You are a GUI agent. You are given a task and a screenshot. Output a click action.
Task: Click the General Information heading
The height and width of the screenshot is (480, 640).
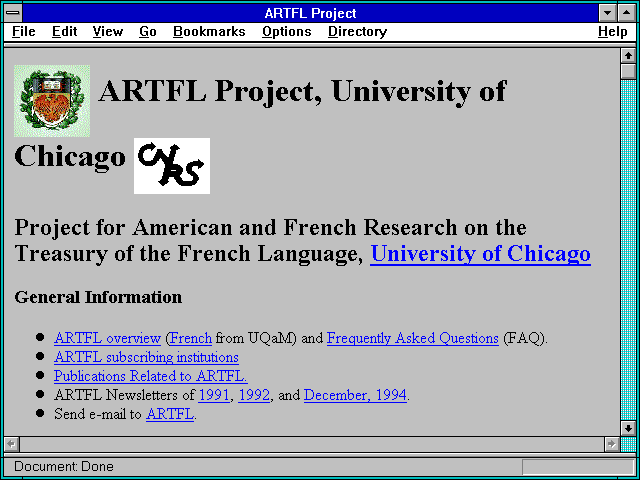pyautogui.click(x=98, y=297)
